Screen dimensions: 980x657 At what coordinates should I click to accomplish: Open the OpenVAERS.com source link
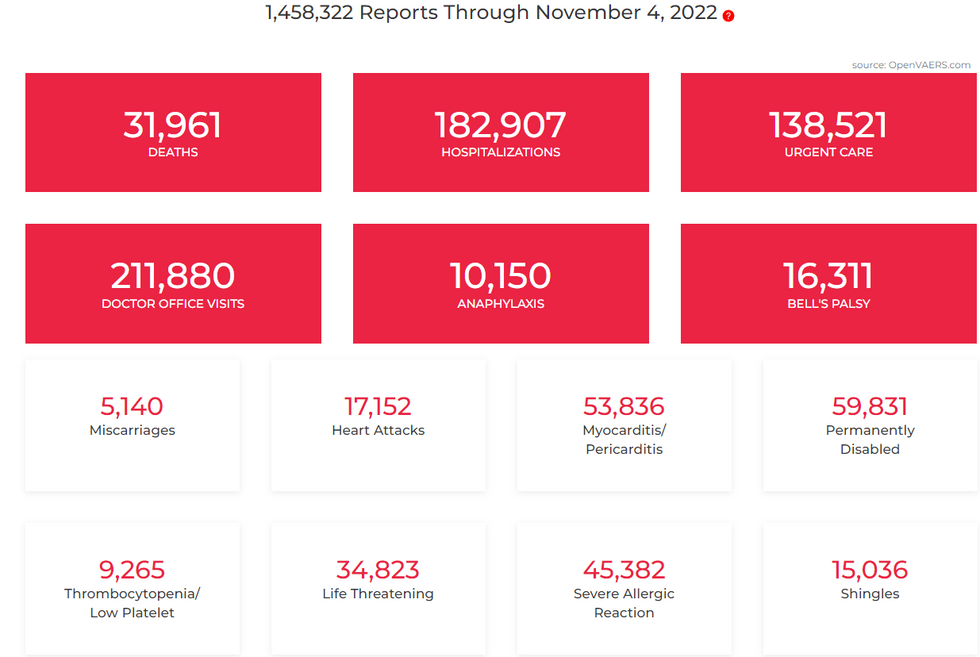[910, 65]
